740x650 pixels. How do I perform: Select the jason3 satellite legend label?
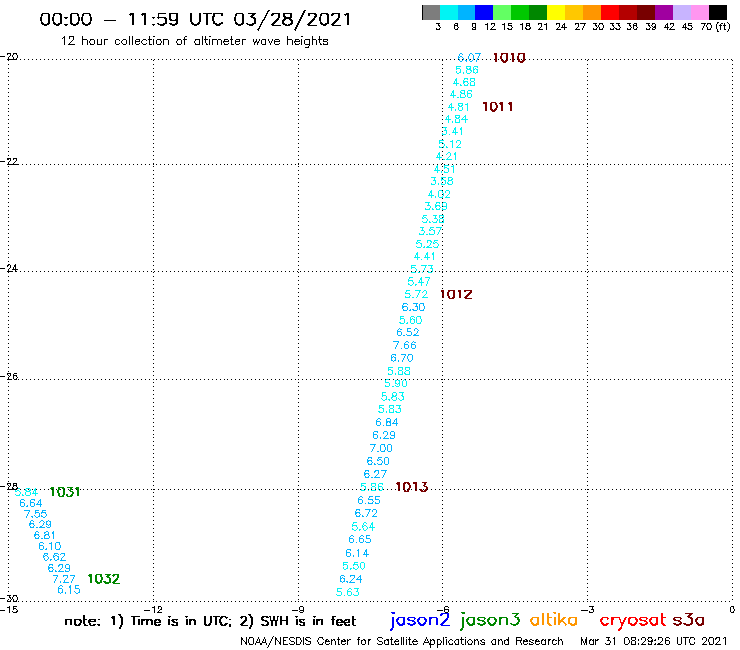click(x=490, y=620)
